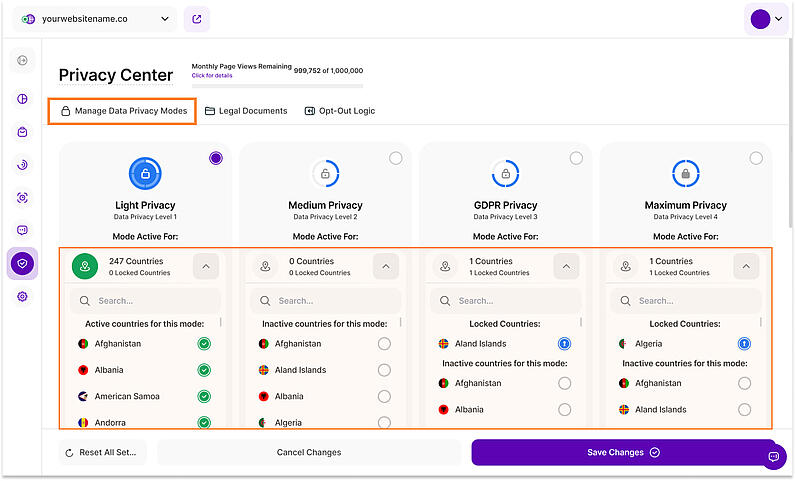Click the Maximum Privacy locked padlock icon
795x481 pixels.
(x=685, y=174)
